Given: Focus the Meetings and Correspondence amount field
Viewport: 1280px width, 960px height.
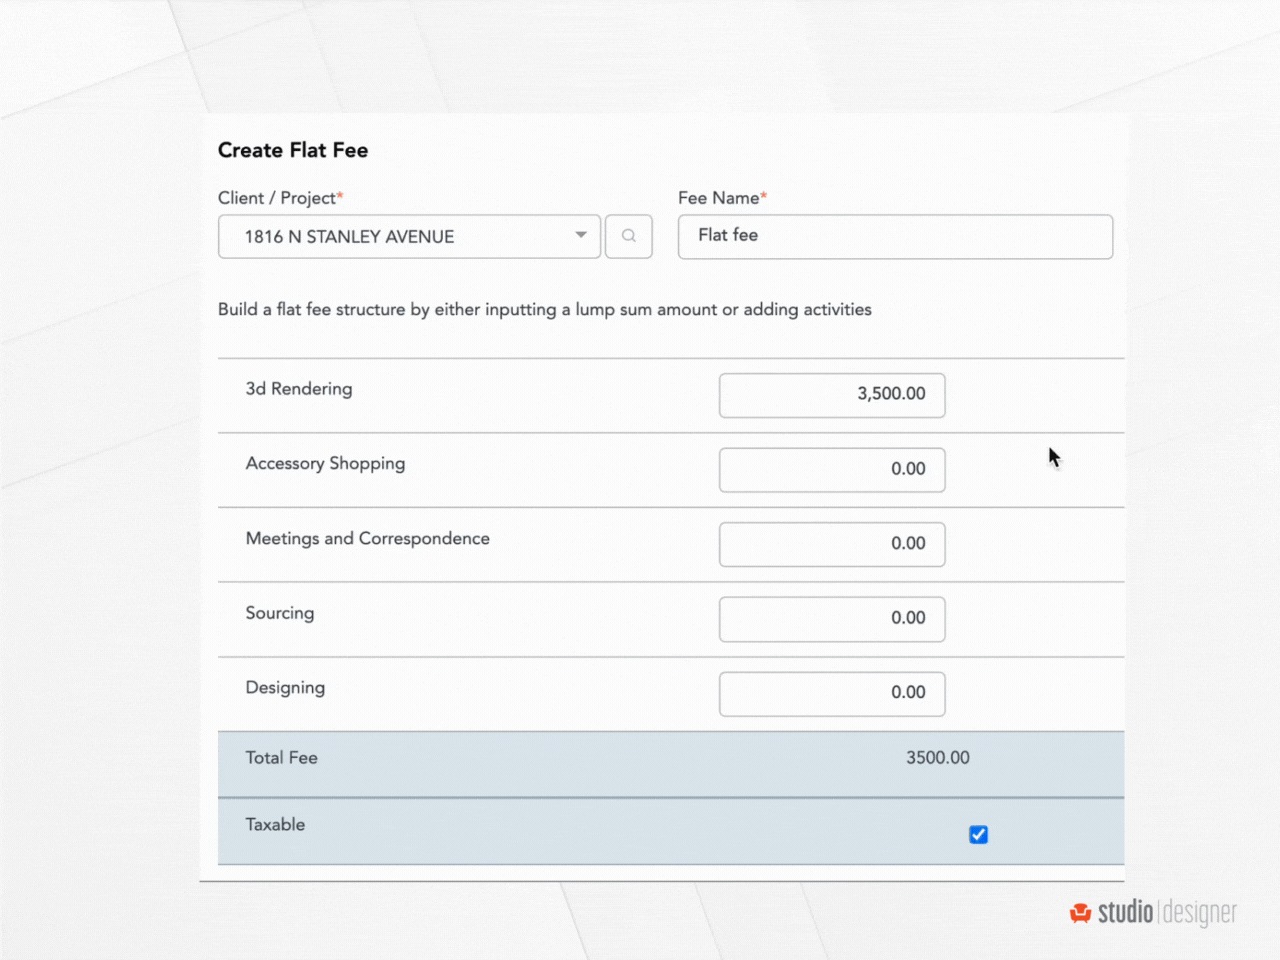Looking at the screenshot, I should 831,544.
